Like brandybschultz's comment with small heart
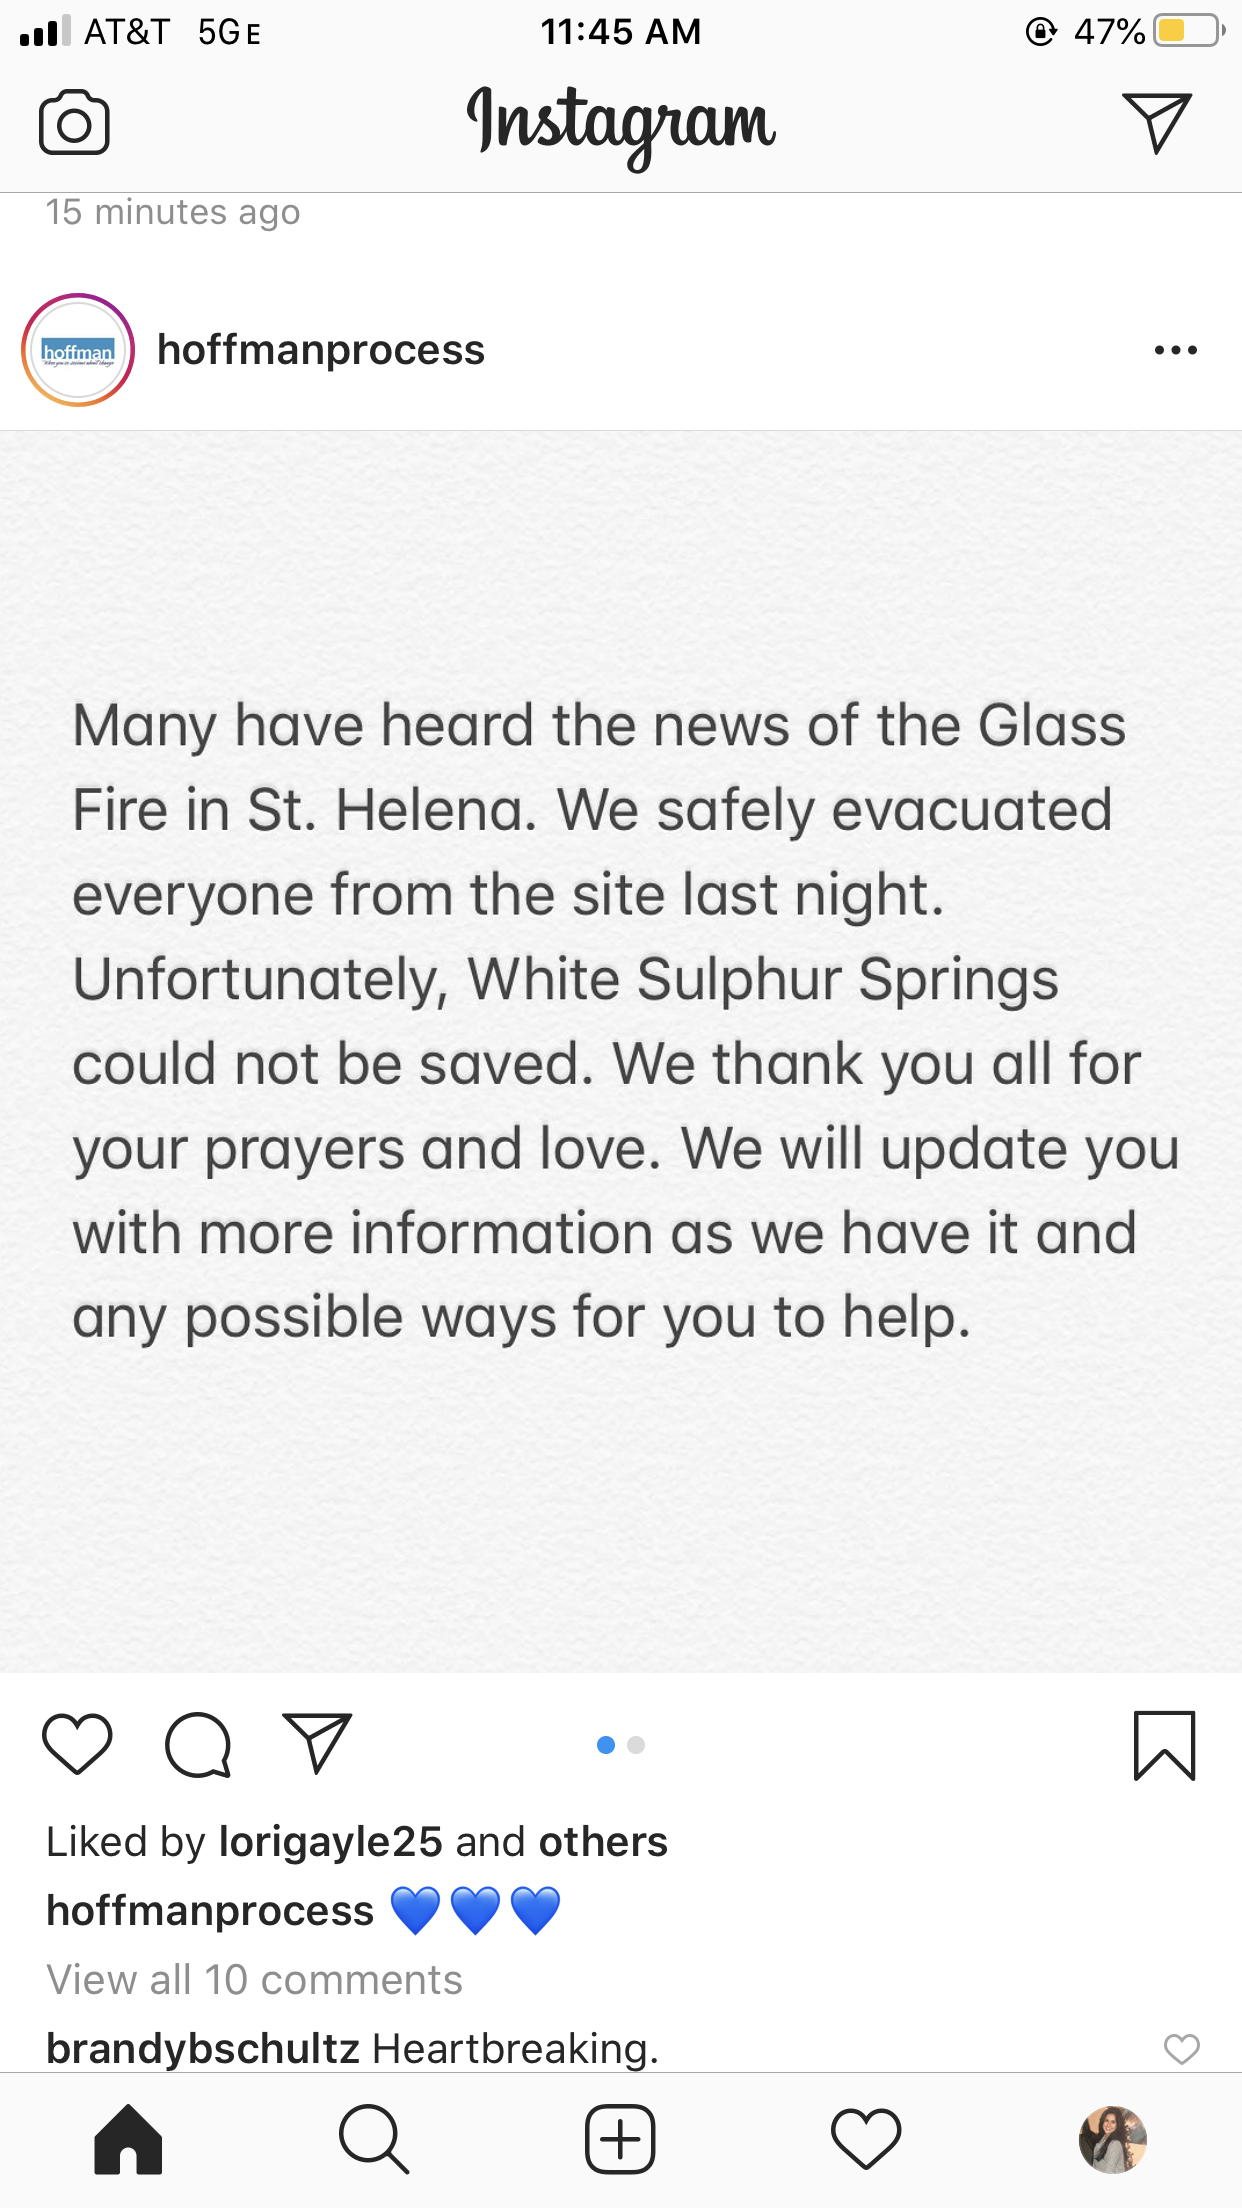 point(1181,2049)
